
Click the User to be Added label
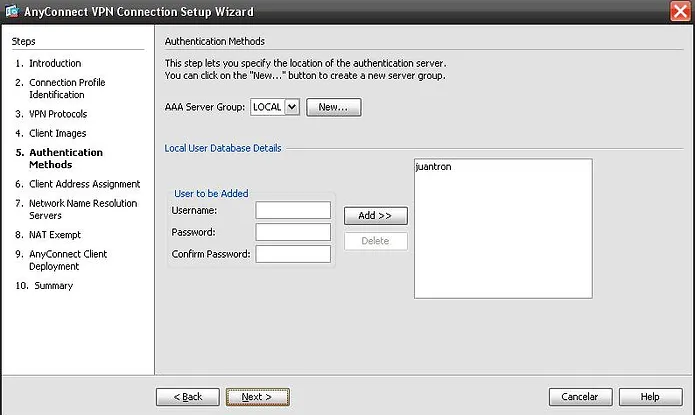pos(211,193)
